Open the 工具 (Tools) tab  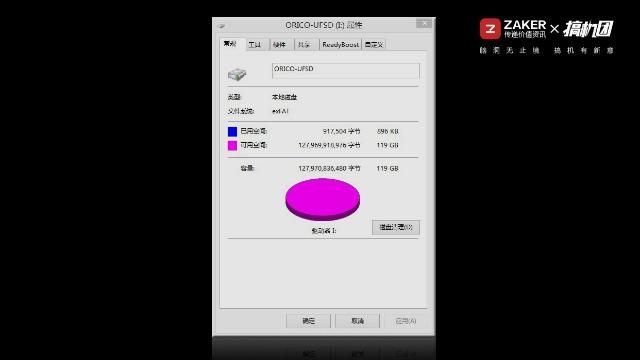255,44
